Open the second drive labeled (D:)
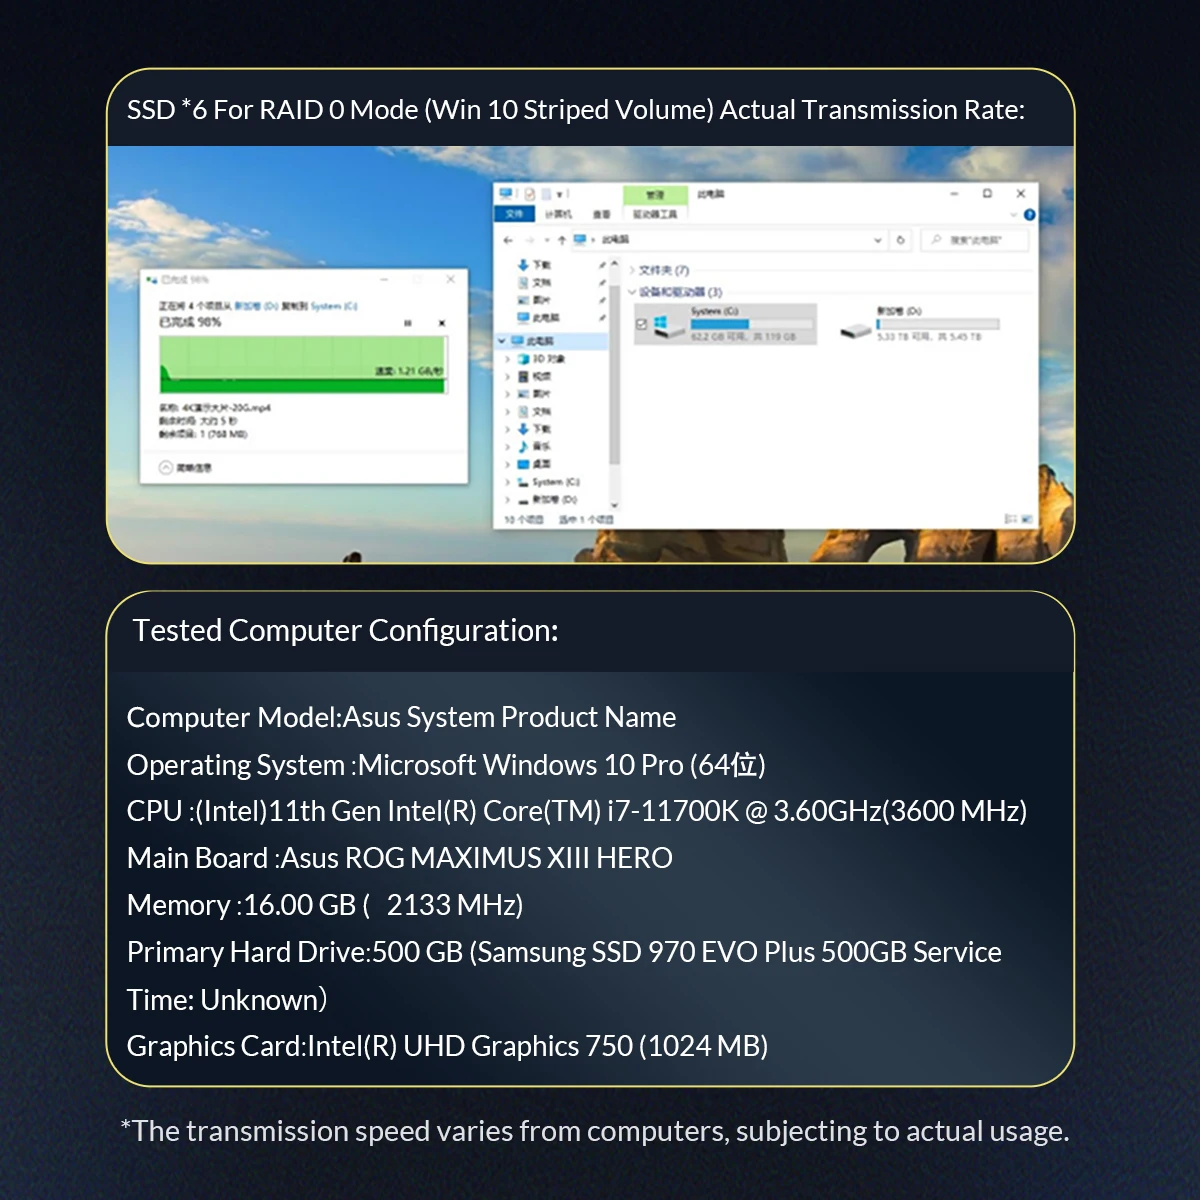The height and width of the screenshot is (1200, 1200). tap(855, 329)
